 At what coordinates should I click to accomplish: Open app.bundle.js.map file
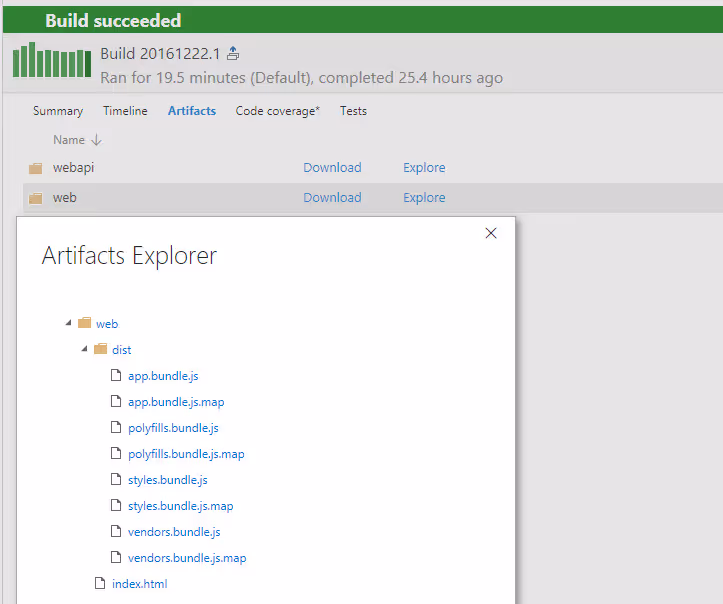(176, 402)
